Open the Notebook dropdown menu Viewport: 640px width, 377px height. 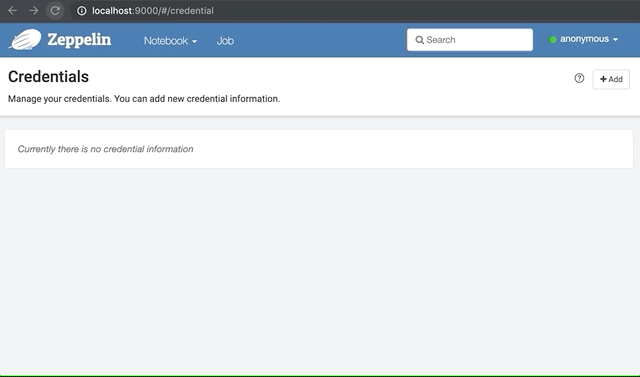tap(170, 41)
